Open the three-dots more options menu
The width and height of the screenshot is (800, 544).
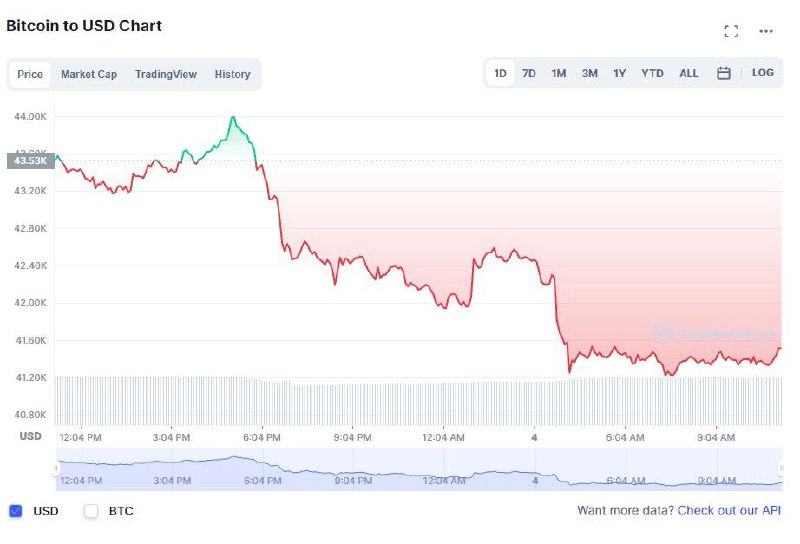(x=766, y=31)
